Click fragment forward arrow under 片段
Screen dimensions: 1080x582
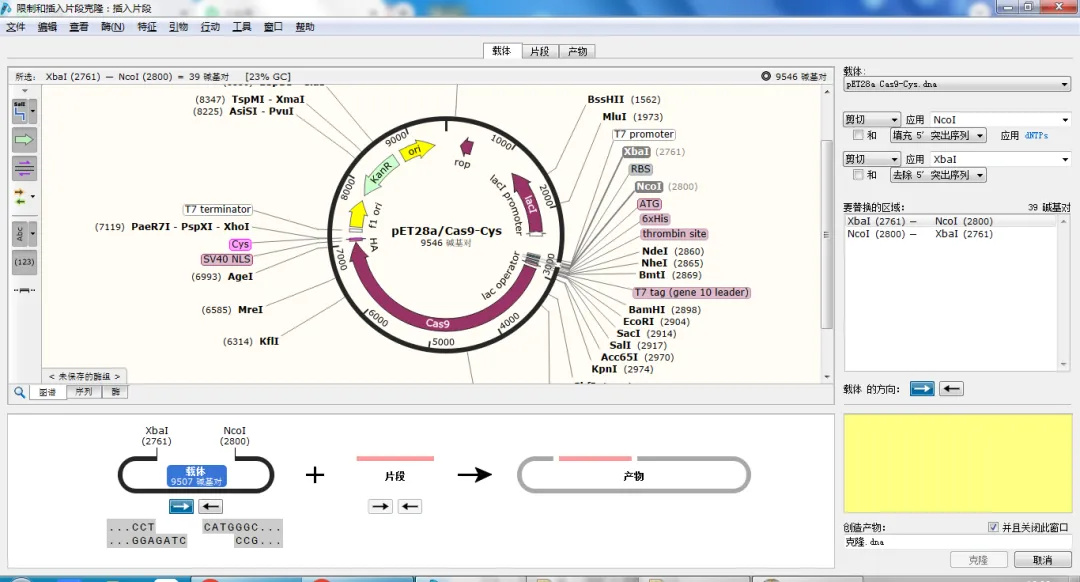(x=380, y=507)
